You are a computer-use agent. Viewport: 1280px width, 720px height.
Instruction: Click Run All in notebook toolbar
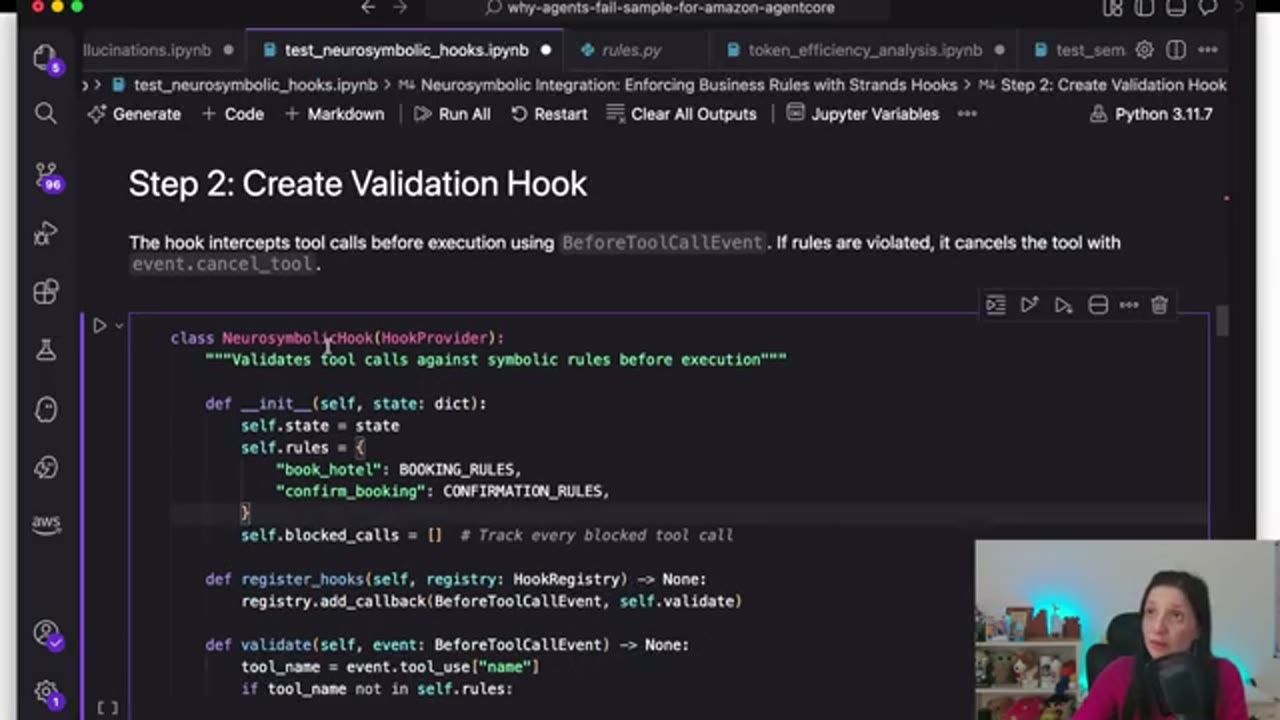453,114
